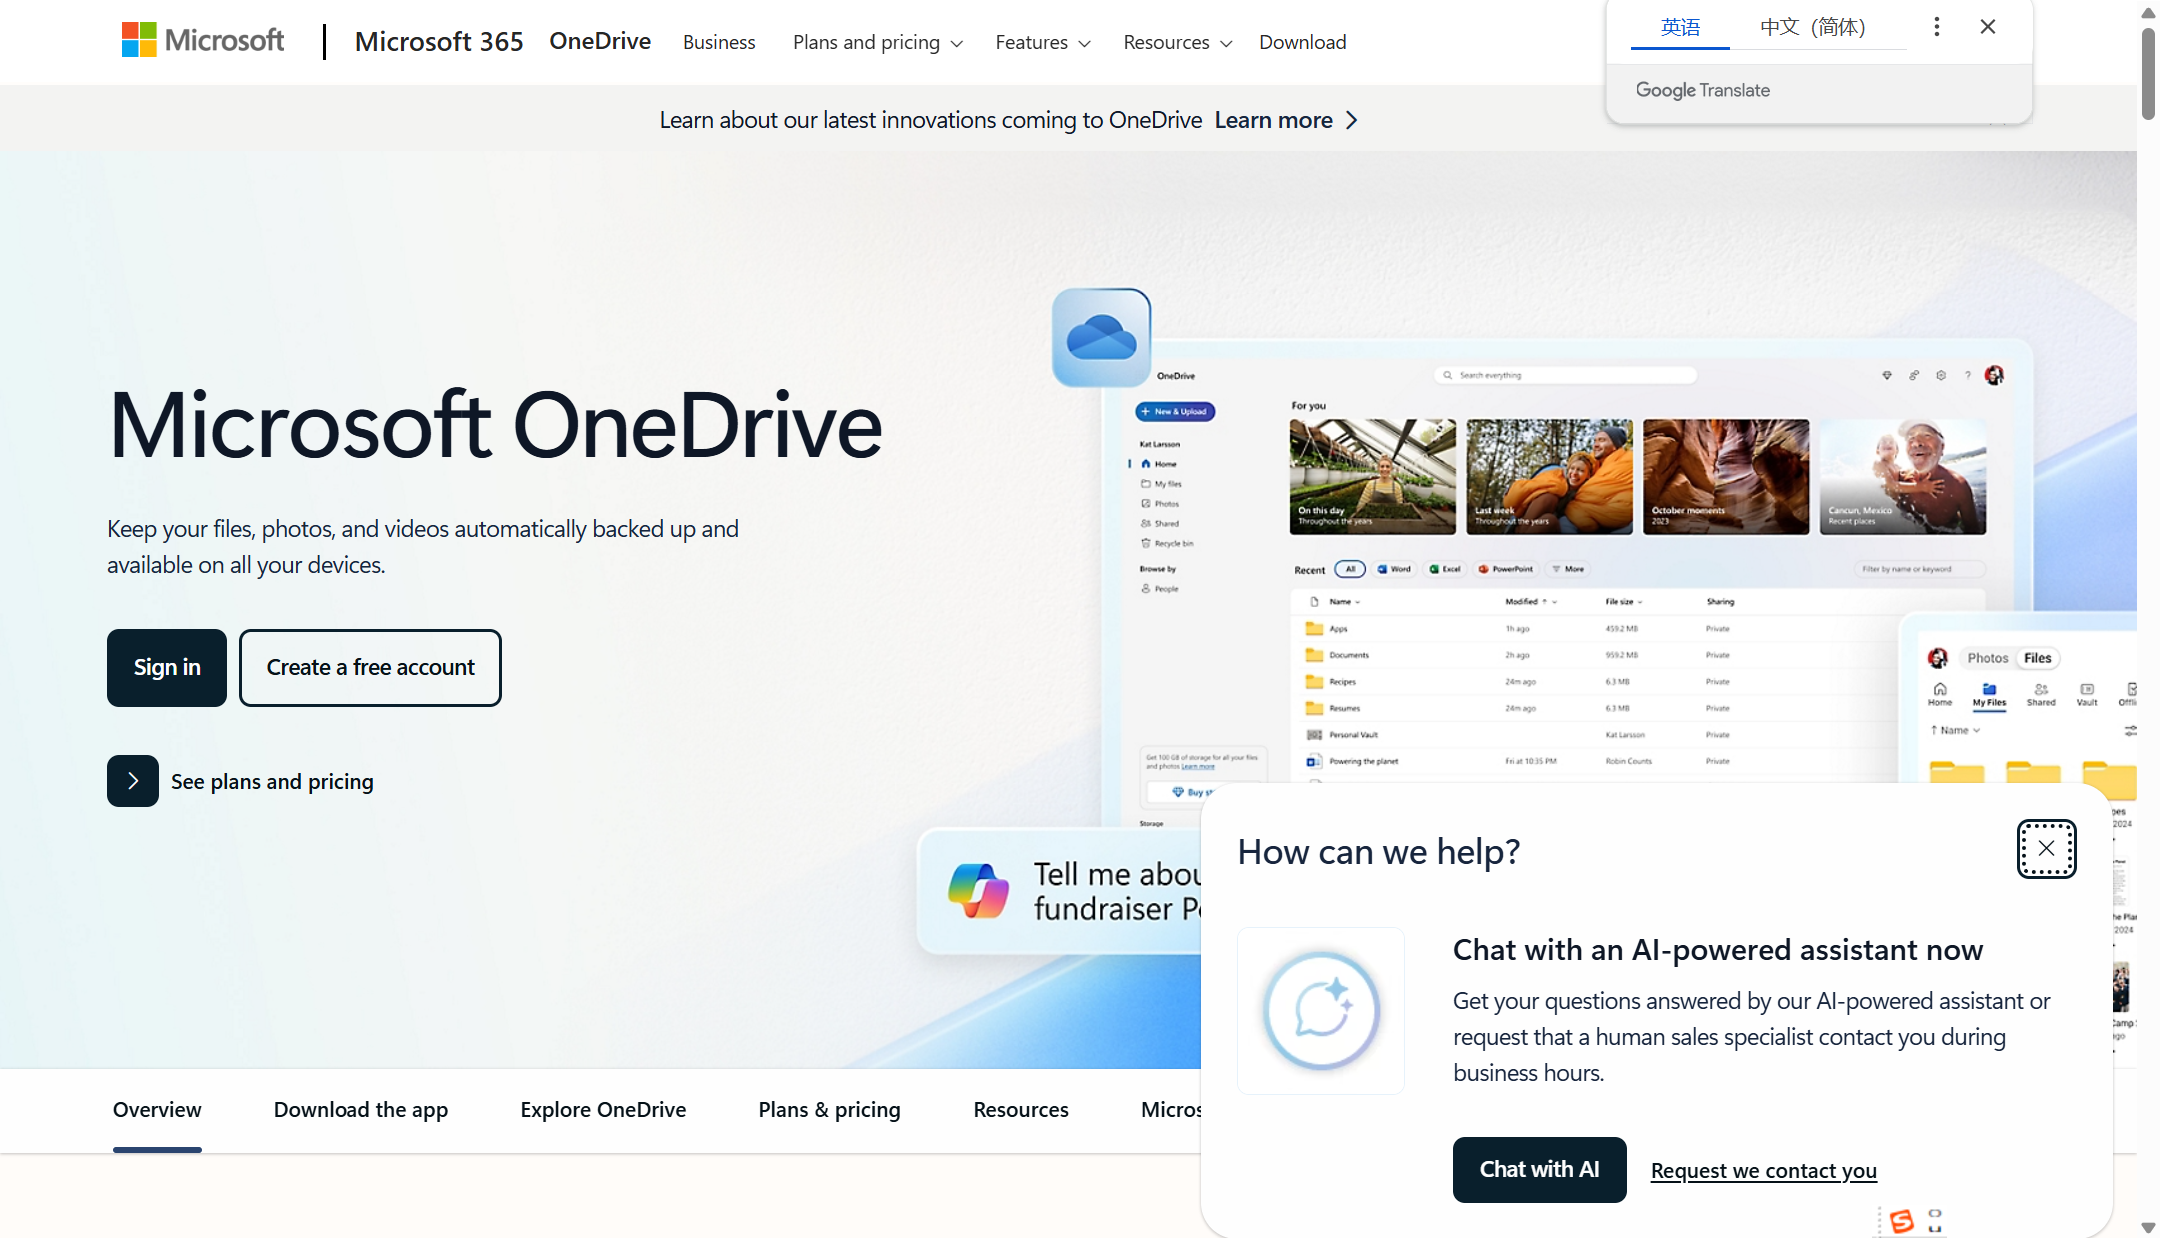Click Request we contact you link

coord(1763,1170)
